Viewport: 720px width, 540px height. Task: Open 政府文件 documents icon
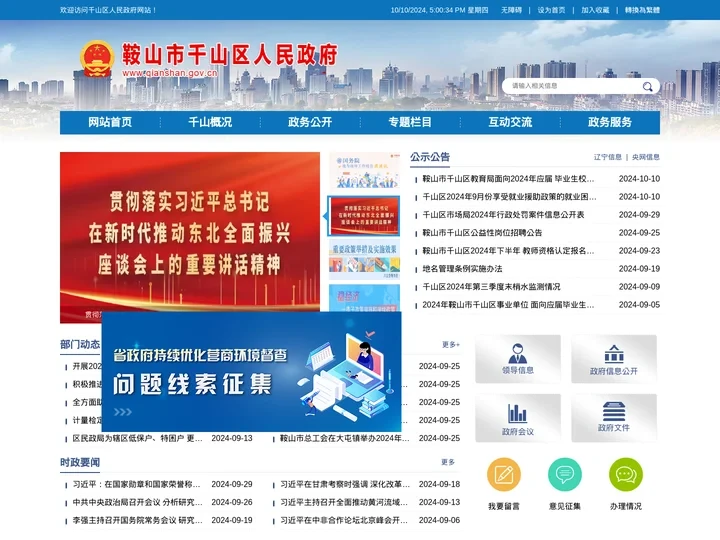(x=613, y=418)
